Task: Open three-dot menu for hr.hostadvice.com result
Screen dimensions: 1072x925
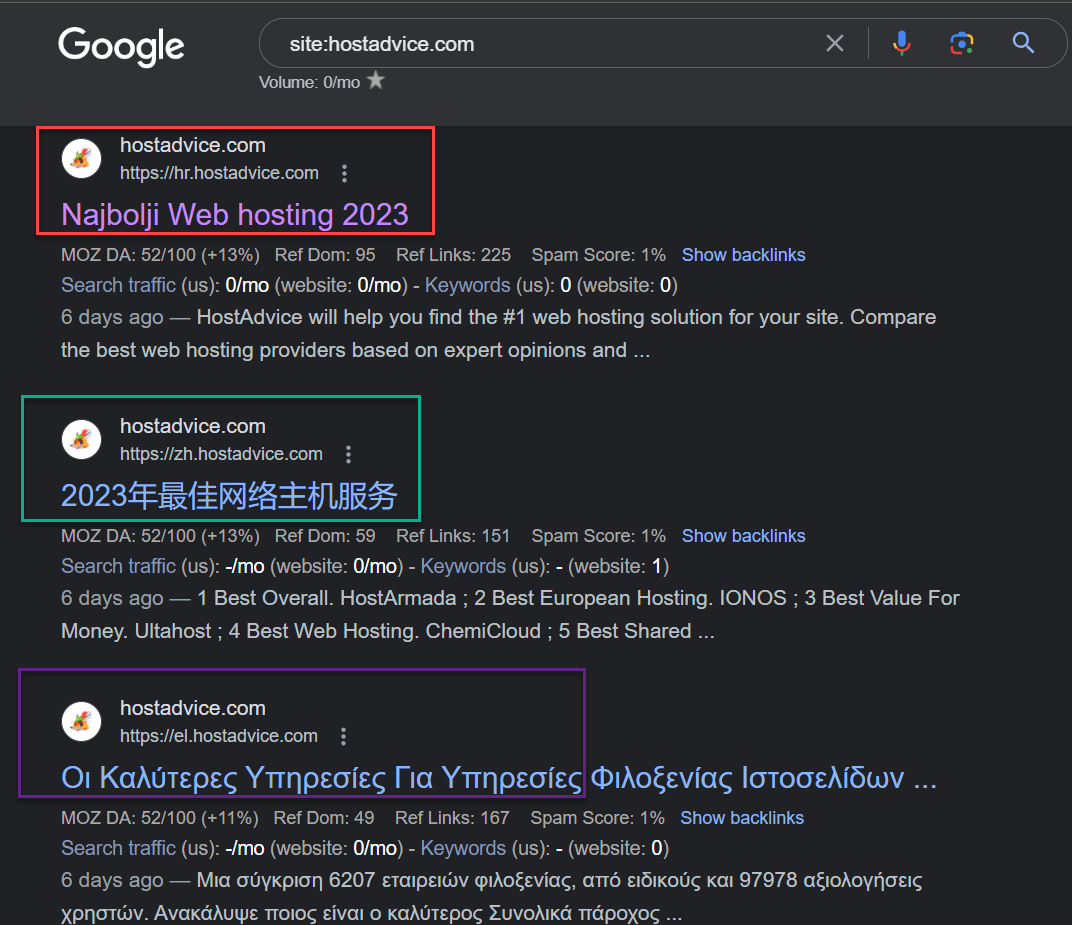Action: tap(345, 174)
